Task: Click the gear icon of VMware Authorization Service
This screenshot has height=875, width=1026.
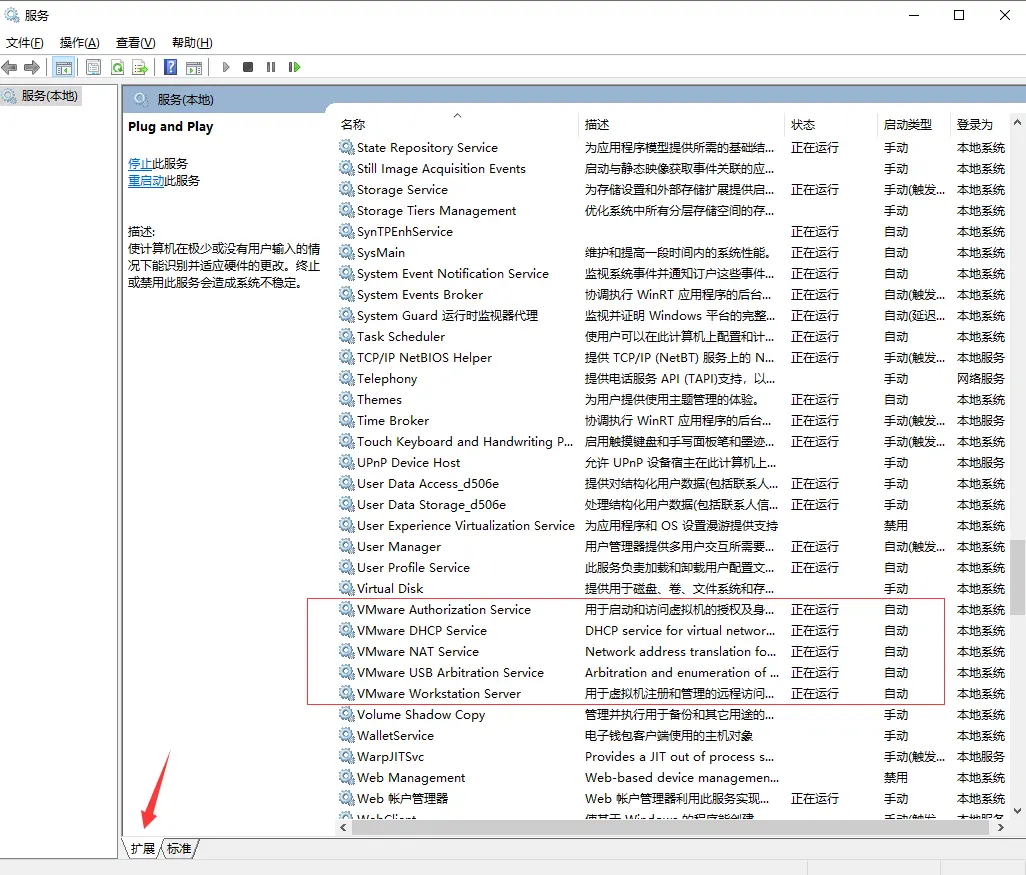Action: pos(347,609)
